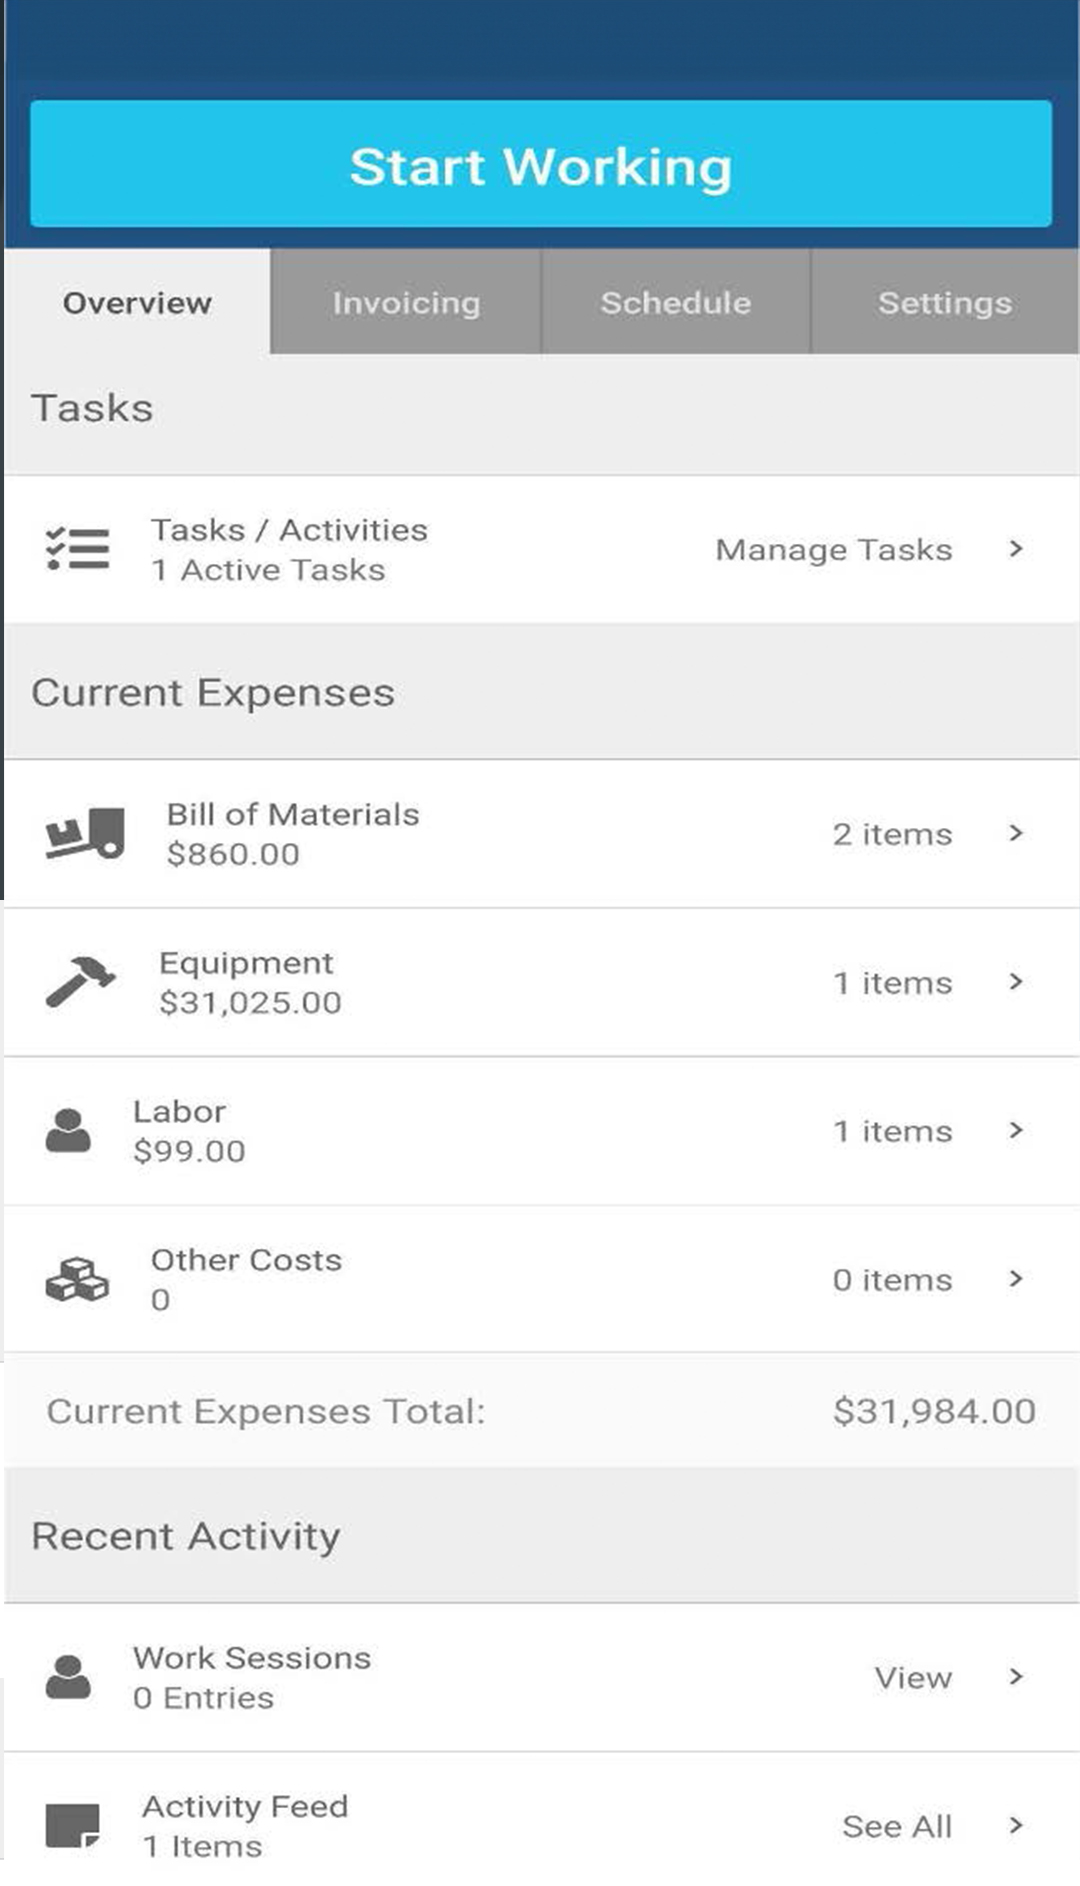The width and height of the screenshot is (1080, 1886).
Task: Open the Manage Tasks link
Action: 834,549
